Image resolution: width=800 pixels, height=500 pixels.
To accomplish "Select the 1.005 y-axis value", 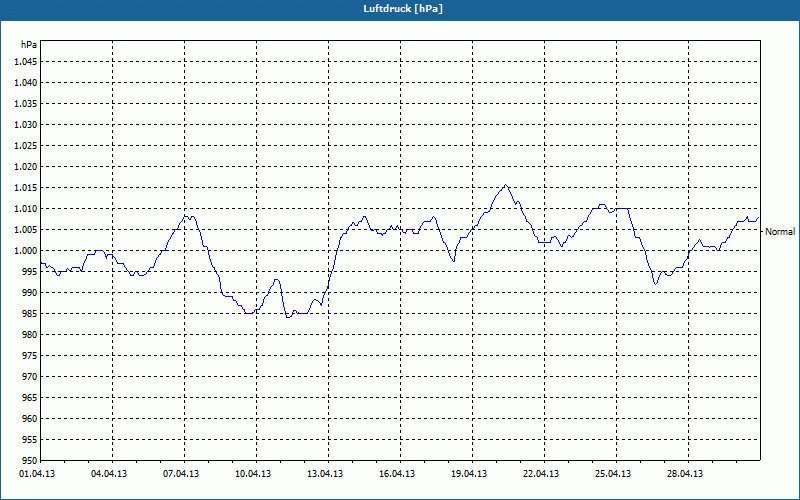I will [x=26, y=230].
